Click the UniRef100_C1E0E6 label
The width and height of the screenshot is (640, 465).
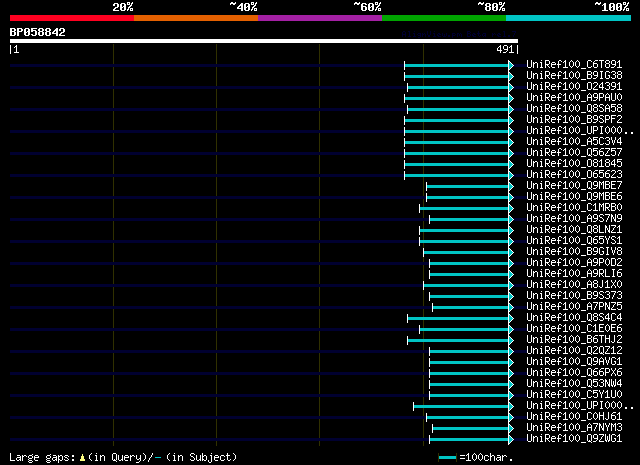pyautogui.click(x=574, y=329)
